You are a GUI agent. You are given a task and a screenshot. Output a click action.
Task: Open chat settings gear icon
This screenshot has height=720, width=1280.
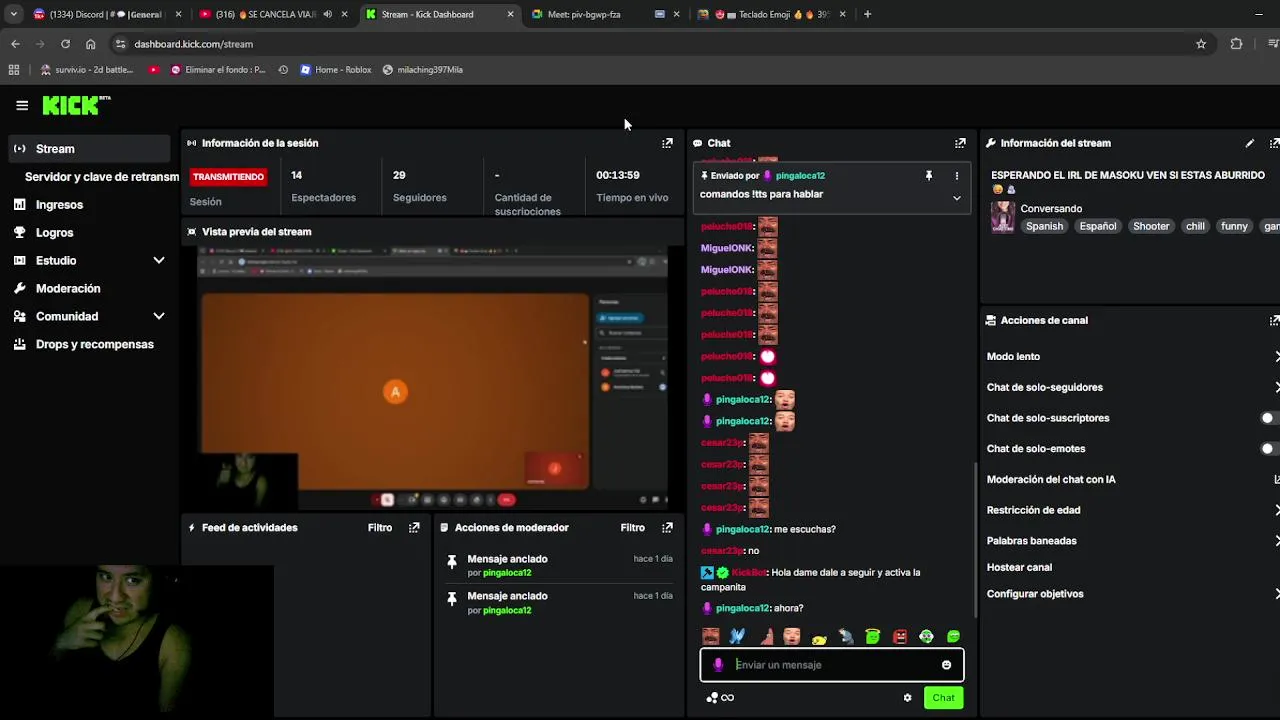pyautogui.click(x=907, y=698)
